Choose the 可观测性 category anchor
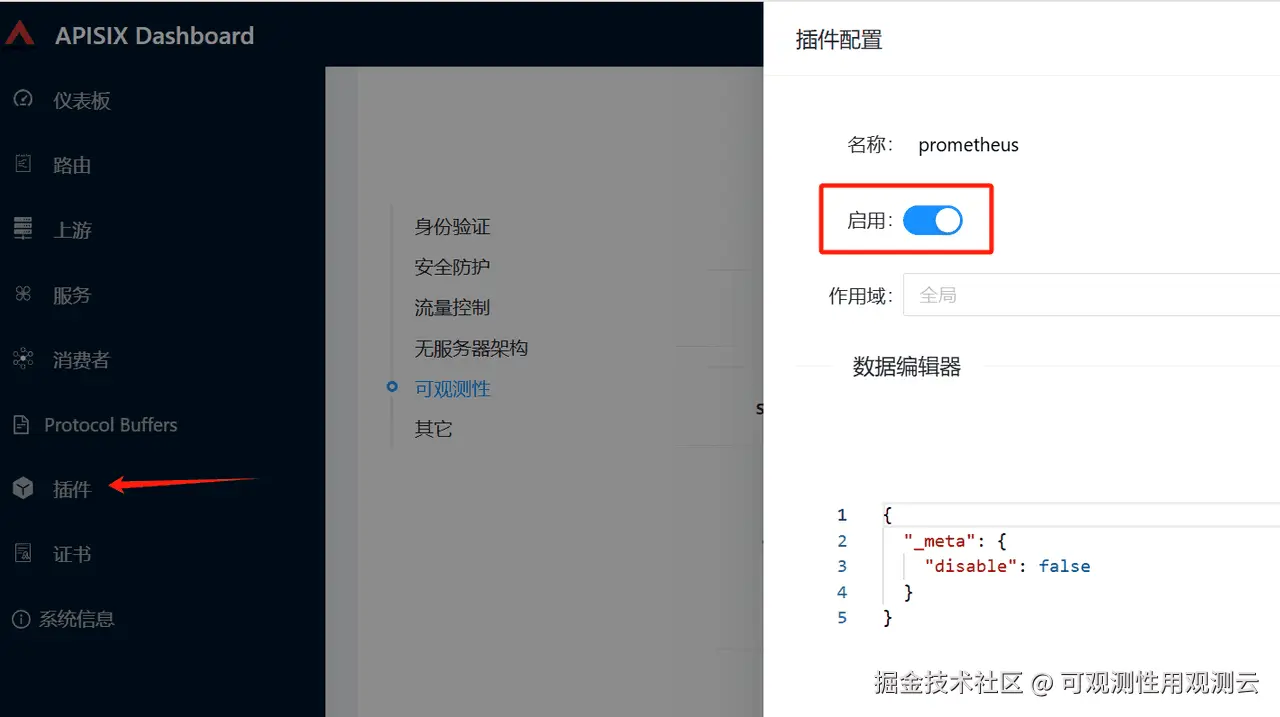This screenshot has height=717, width=1280. [x=452, y=389]
